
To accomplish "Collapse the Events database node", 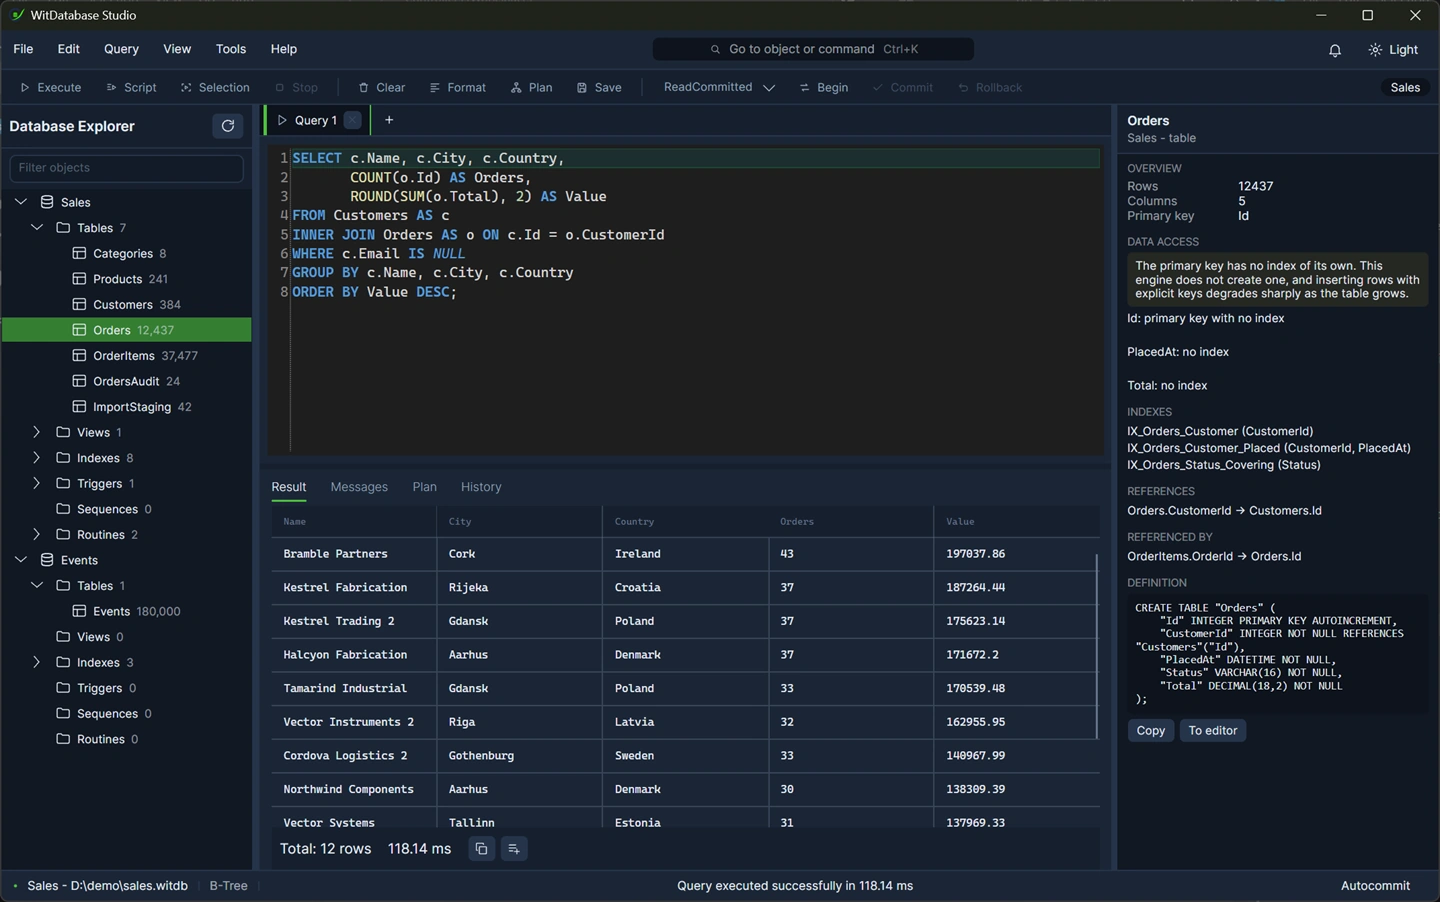I will pyautogui.click(x=21, y=561).
